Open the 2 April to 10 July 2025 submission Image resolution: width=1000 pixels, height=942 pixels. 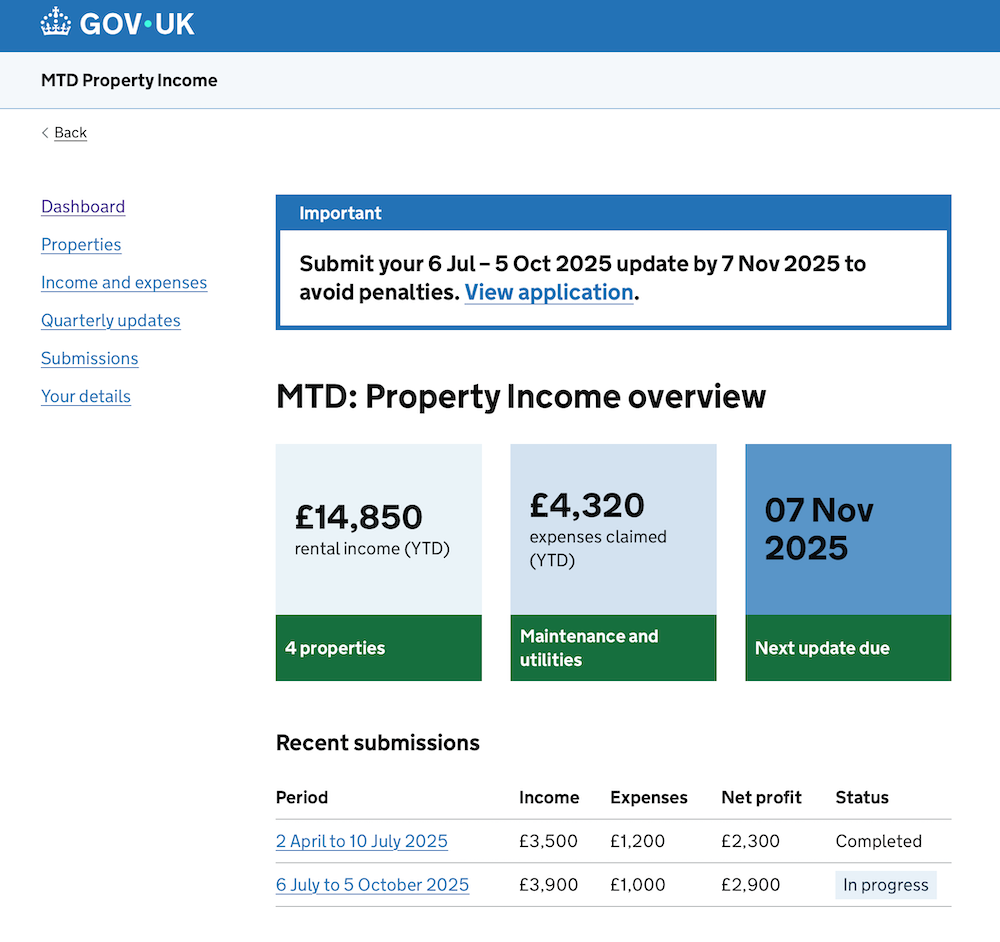362,842
